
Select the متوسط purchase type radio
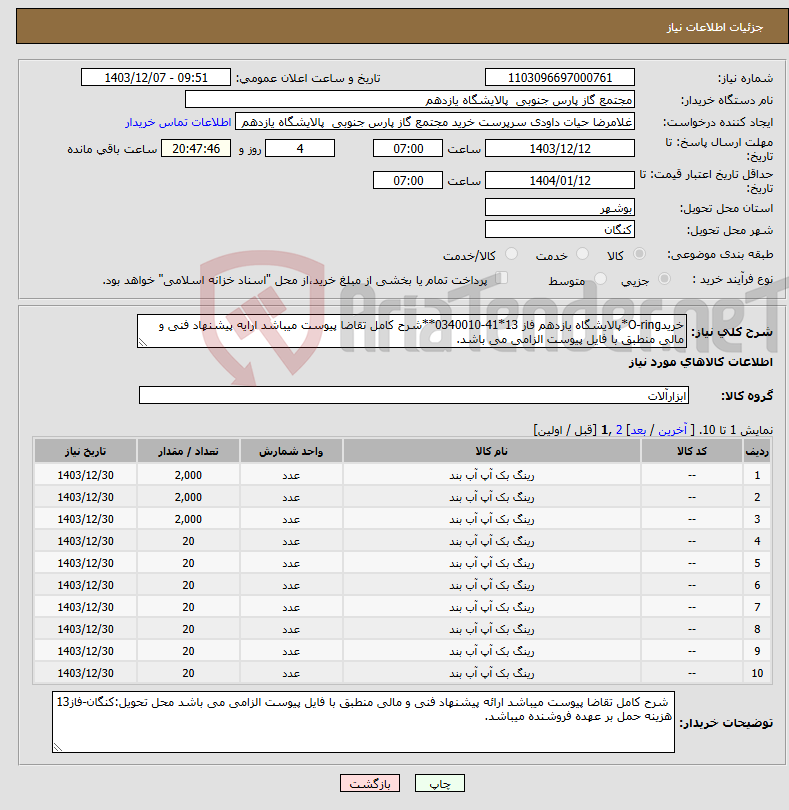pyautogui.click(x=600, y=279)
